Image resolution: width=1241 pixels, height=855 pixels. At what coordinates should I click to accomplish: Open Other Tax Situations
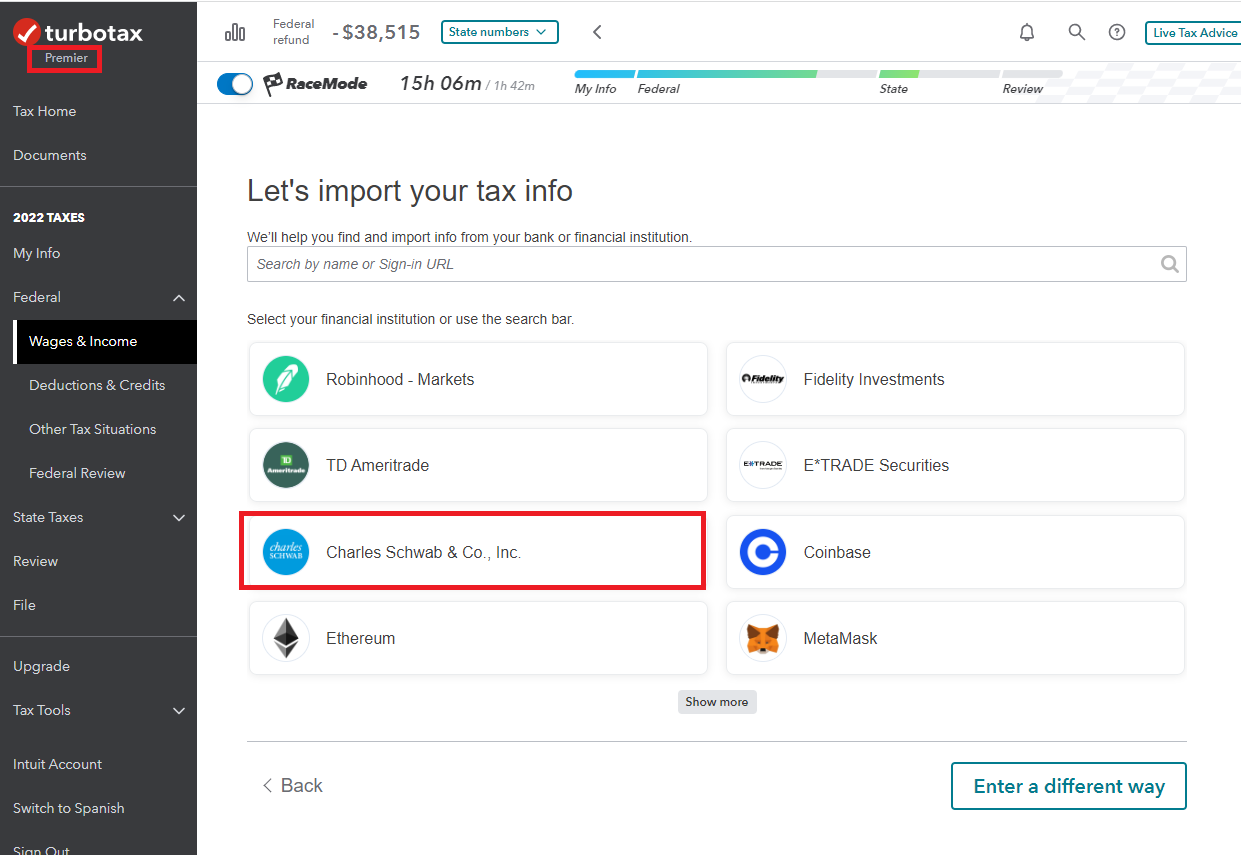point(93,429)
